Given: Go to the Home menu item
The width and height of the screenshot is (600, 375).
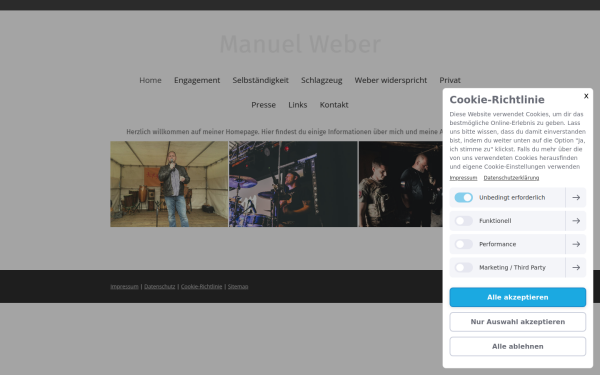Looking at the screenshot, I should coord(150,80).
